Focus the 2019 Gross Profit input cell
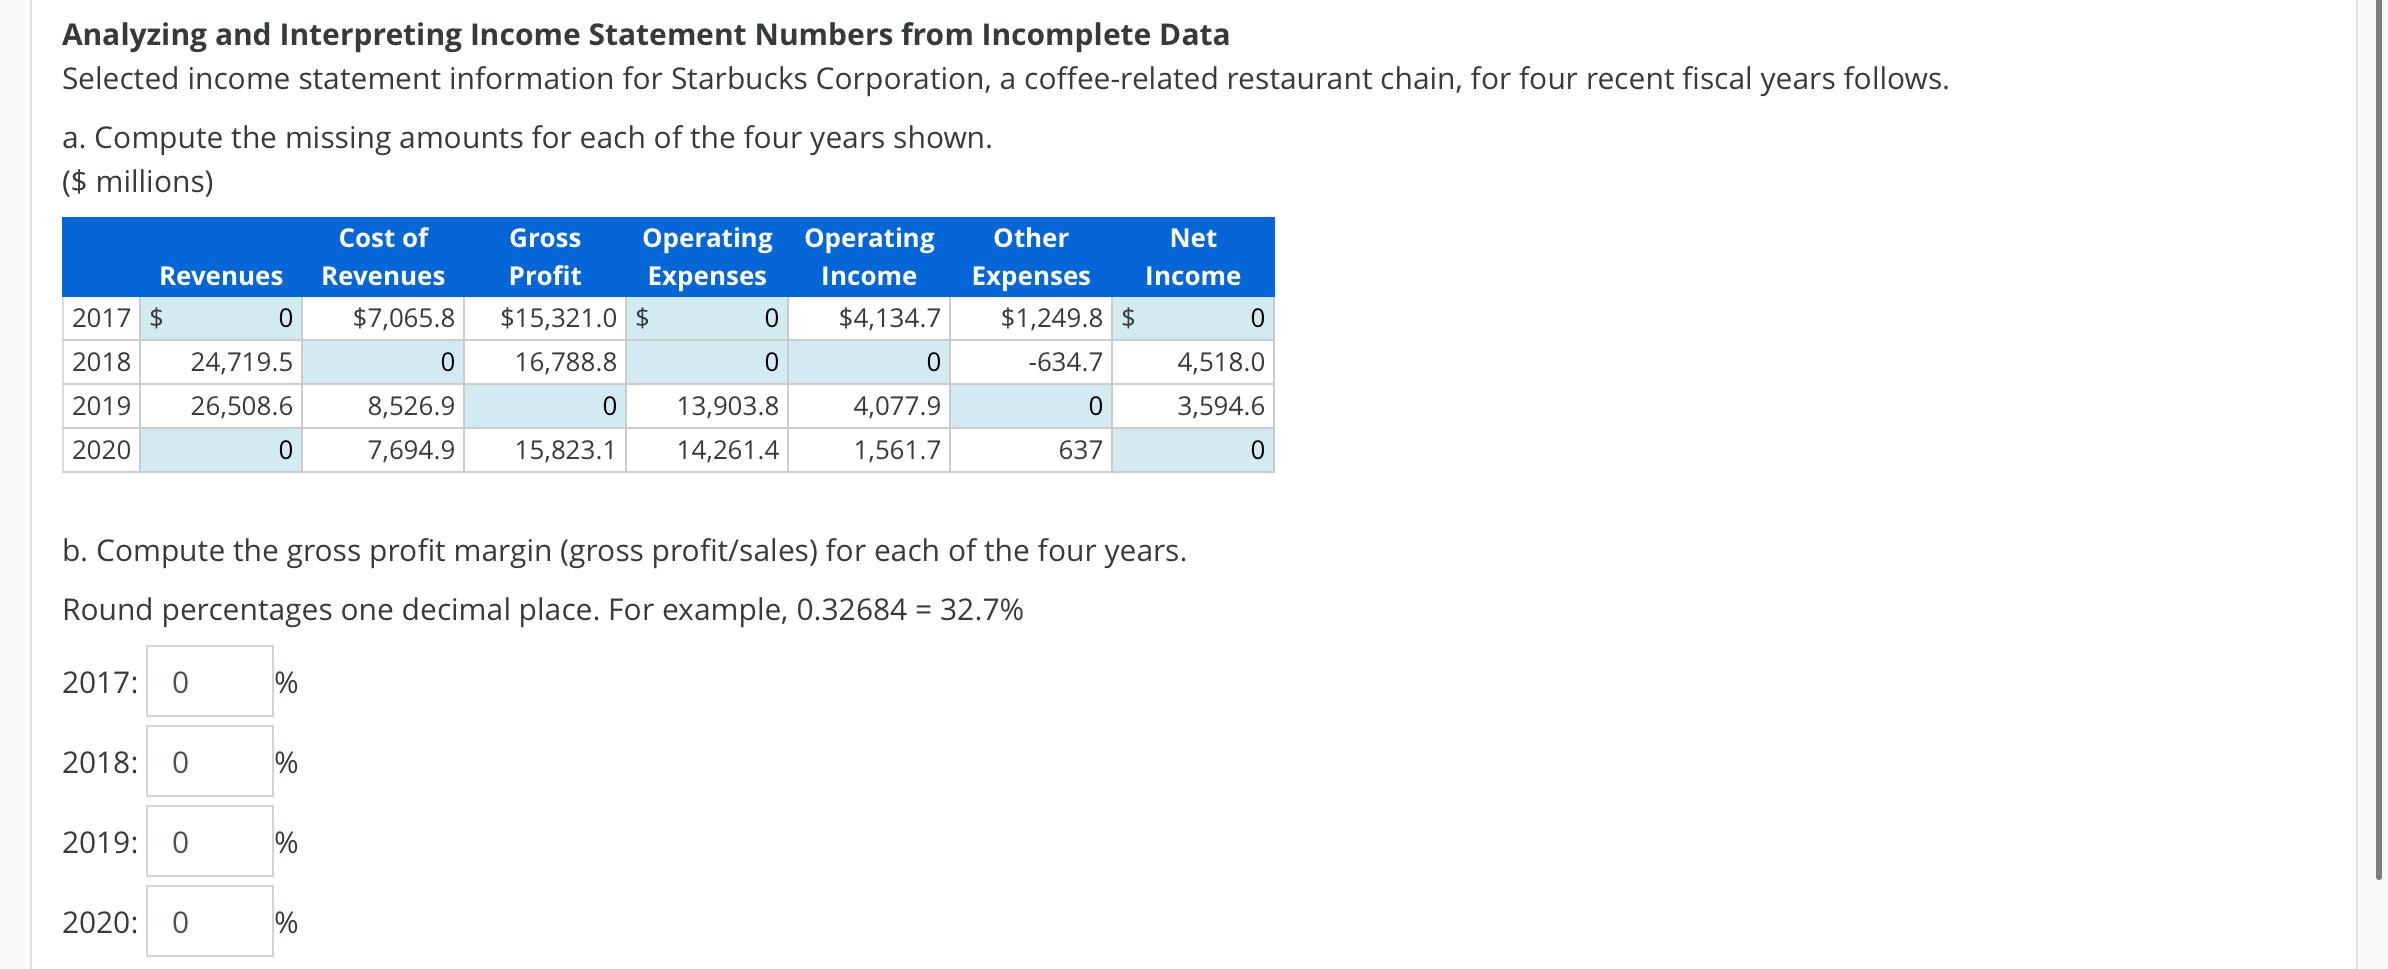The width and height of the screenshot is (2388, 969). [x=545, y=406]
